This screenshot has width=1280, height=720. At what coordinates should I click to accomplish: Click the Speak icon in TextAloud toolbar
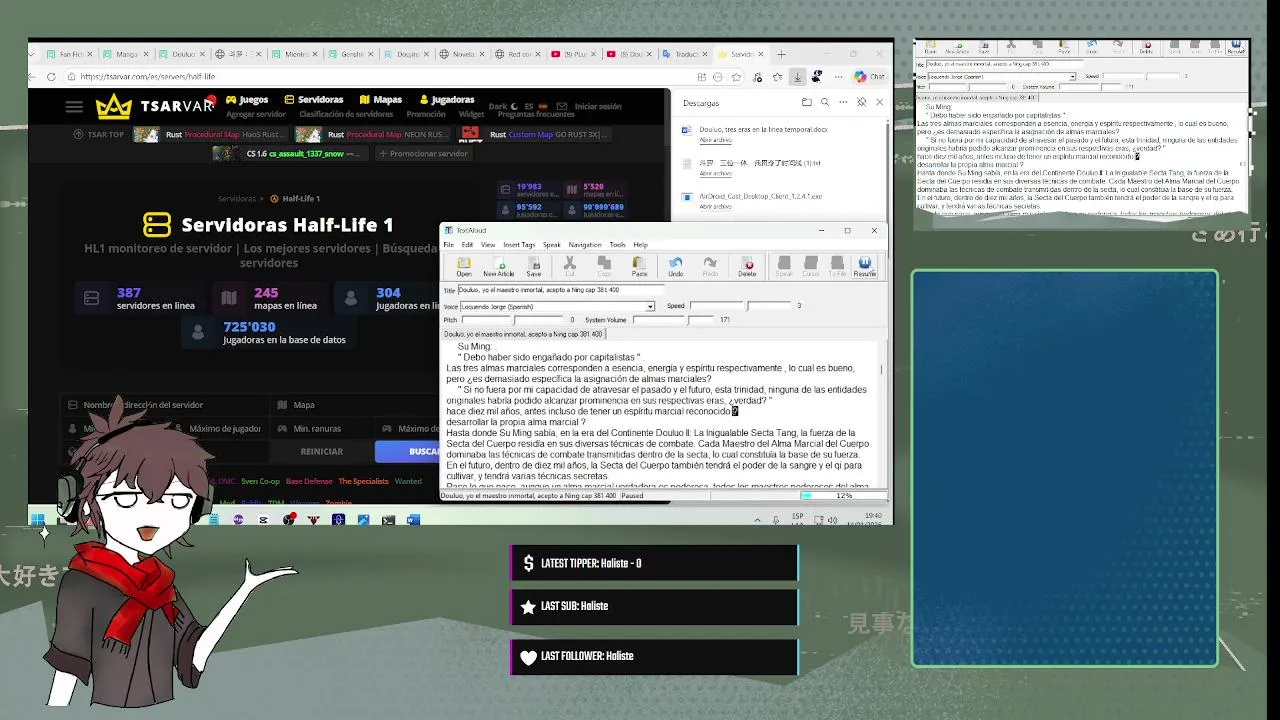tap(784, 266)
